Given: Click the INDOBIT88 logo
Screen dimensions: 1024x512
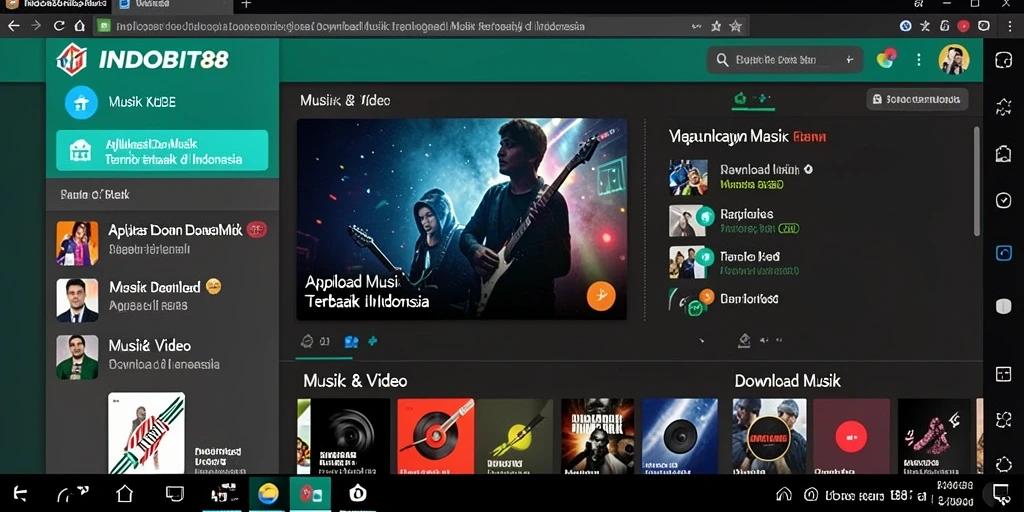Looking at the screenshot, I should 142,59.
